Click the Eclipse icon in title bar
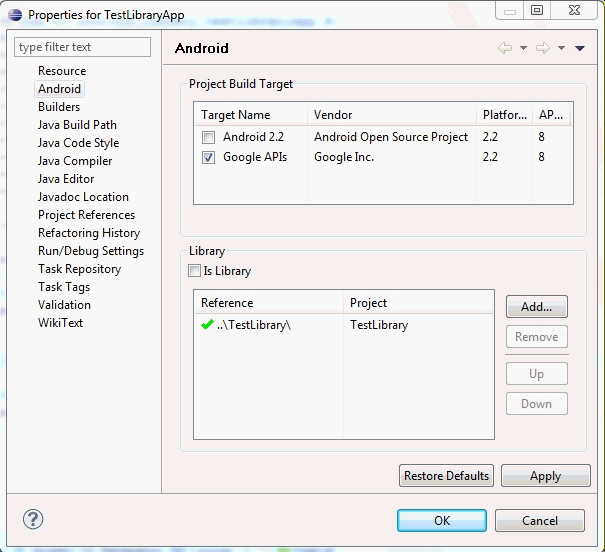This screenshot has height=552, width=605. (15, 15)
